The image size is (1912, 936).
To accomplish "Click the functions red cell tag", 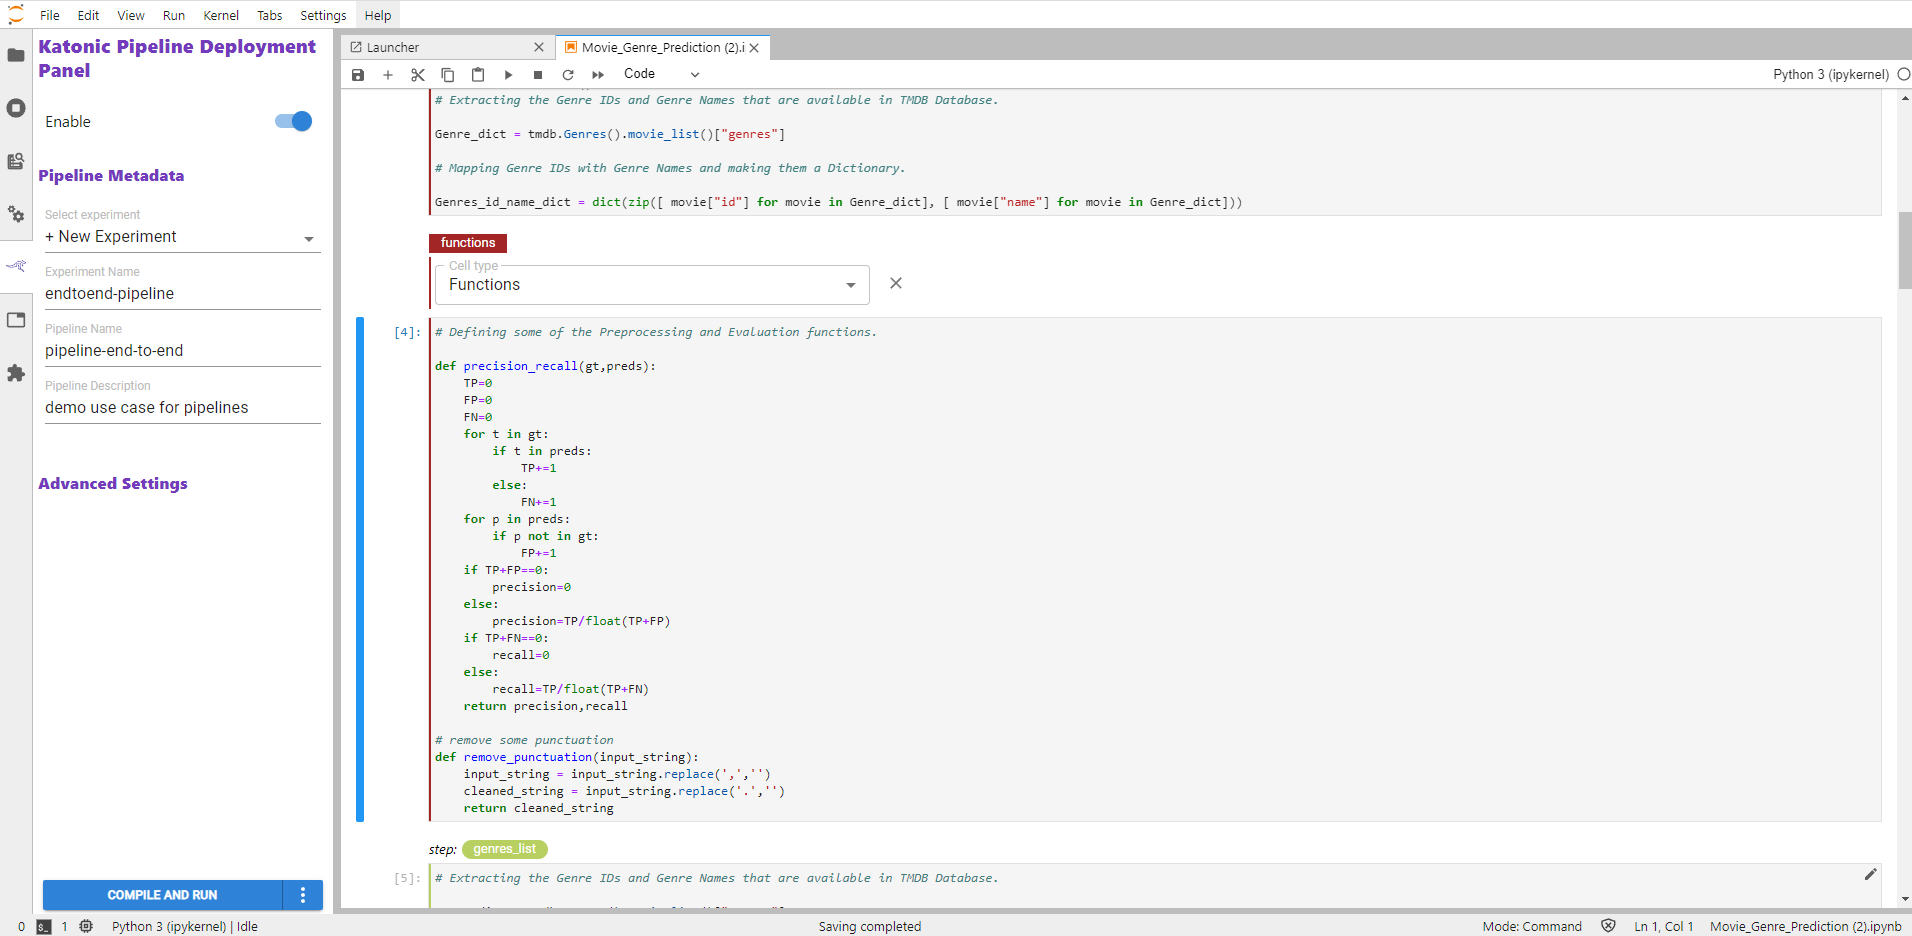I will 468,243.
